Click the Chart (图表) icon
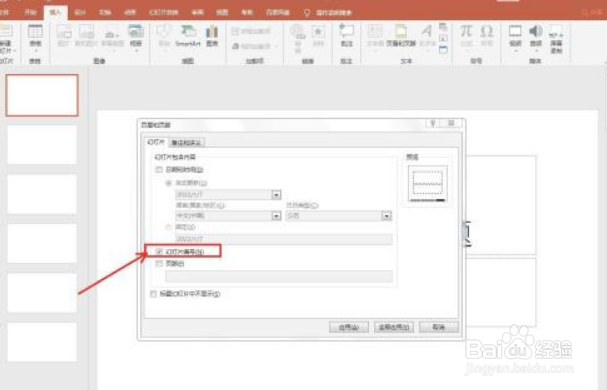The width and height of the screenshot is (607, 390). click(x=212, y=36)
